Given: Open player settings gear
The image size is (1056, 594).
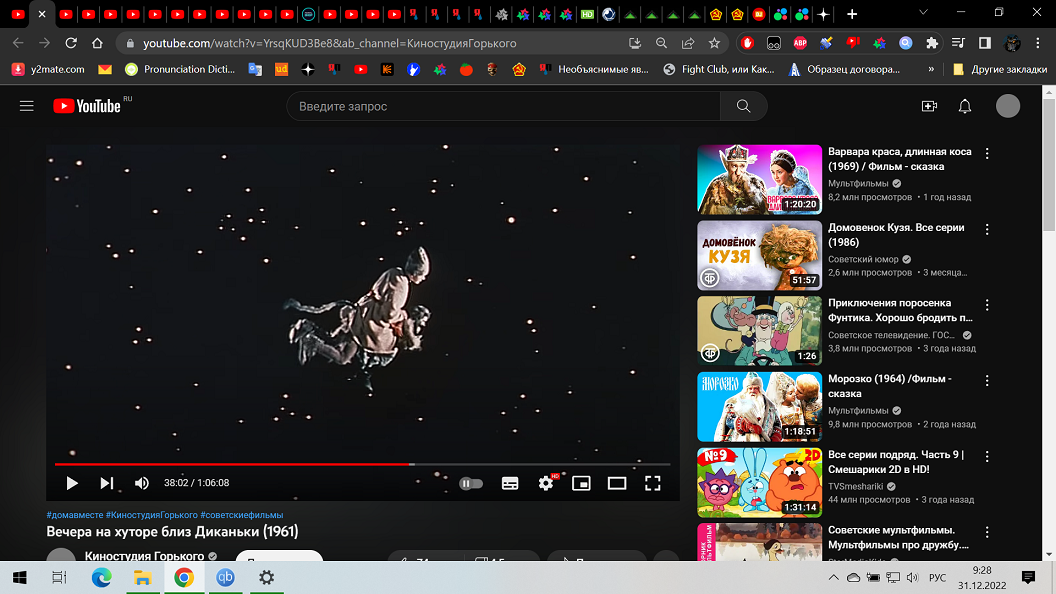Looking at the screenshot, I should pyautogui.click(x=546, y=483).
